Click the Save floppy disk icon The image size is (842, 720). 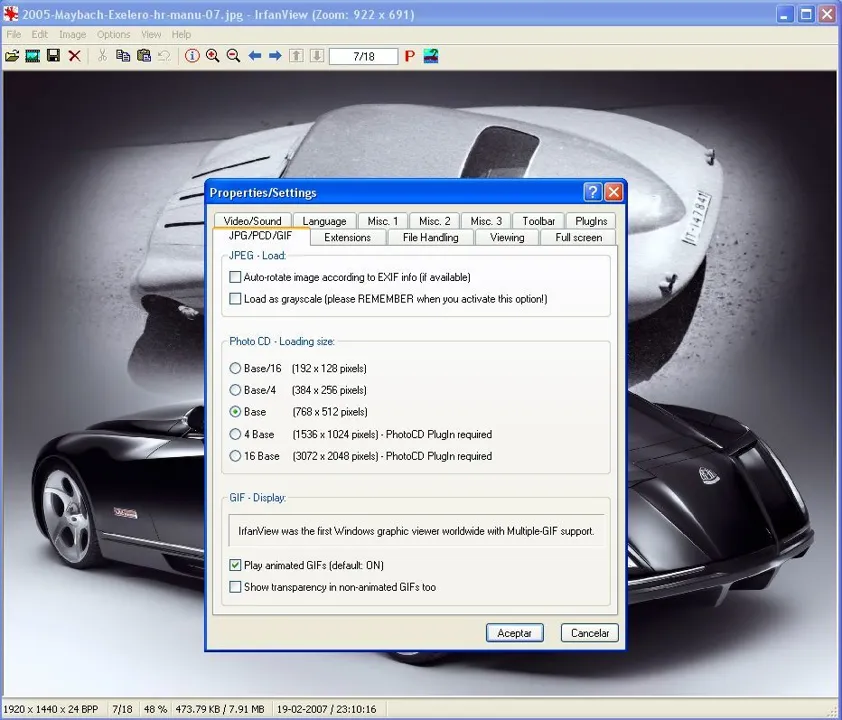coord(53,55)
